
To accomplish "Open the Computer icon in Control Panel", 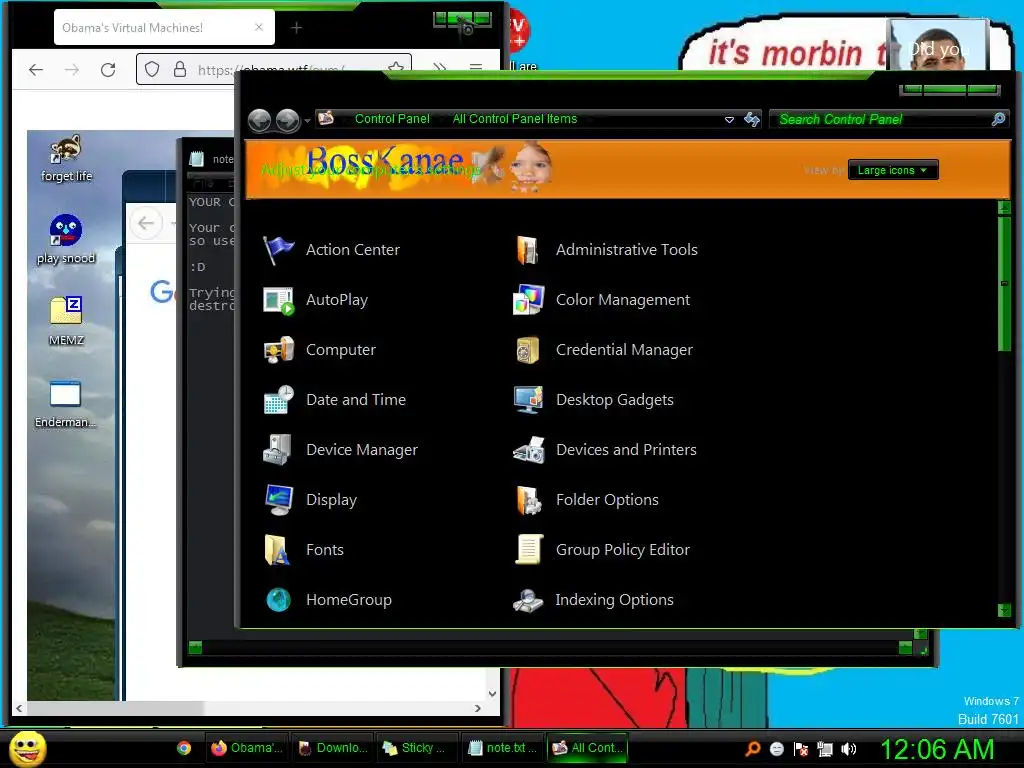I will click(279, 350).
